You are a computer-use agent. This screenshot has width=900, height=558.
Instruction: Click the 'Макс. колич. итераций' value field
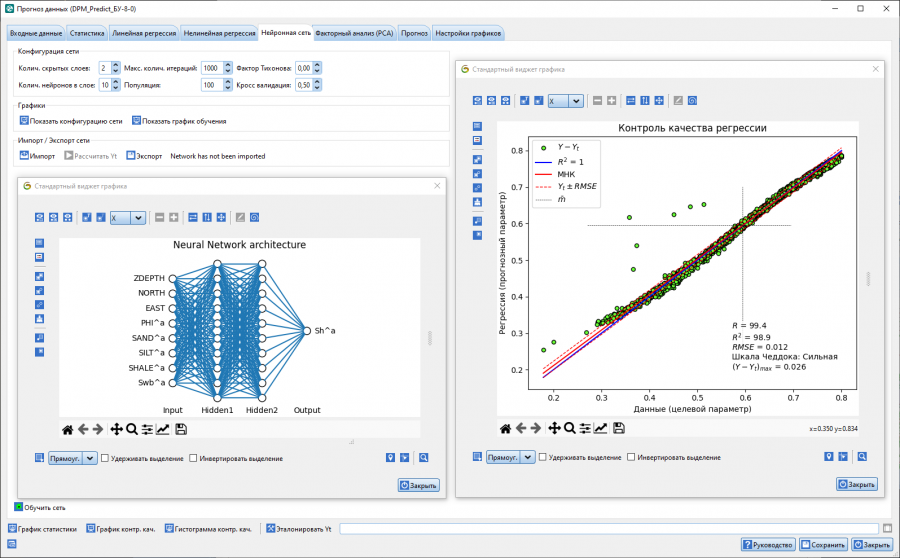click(211, 68)
